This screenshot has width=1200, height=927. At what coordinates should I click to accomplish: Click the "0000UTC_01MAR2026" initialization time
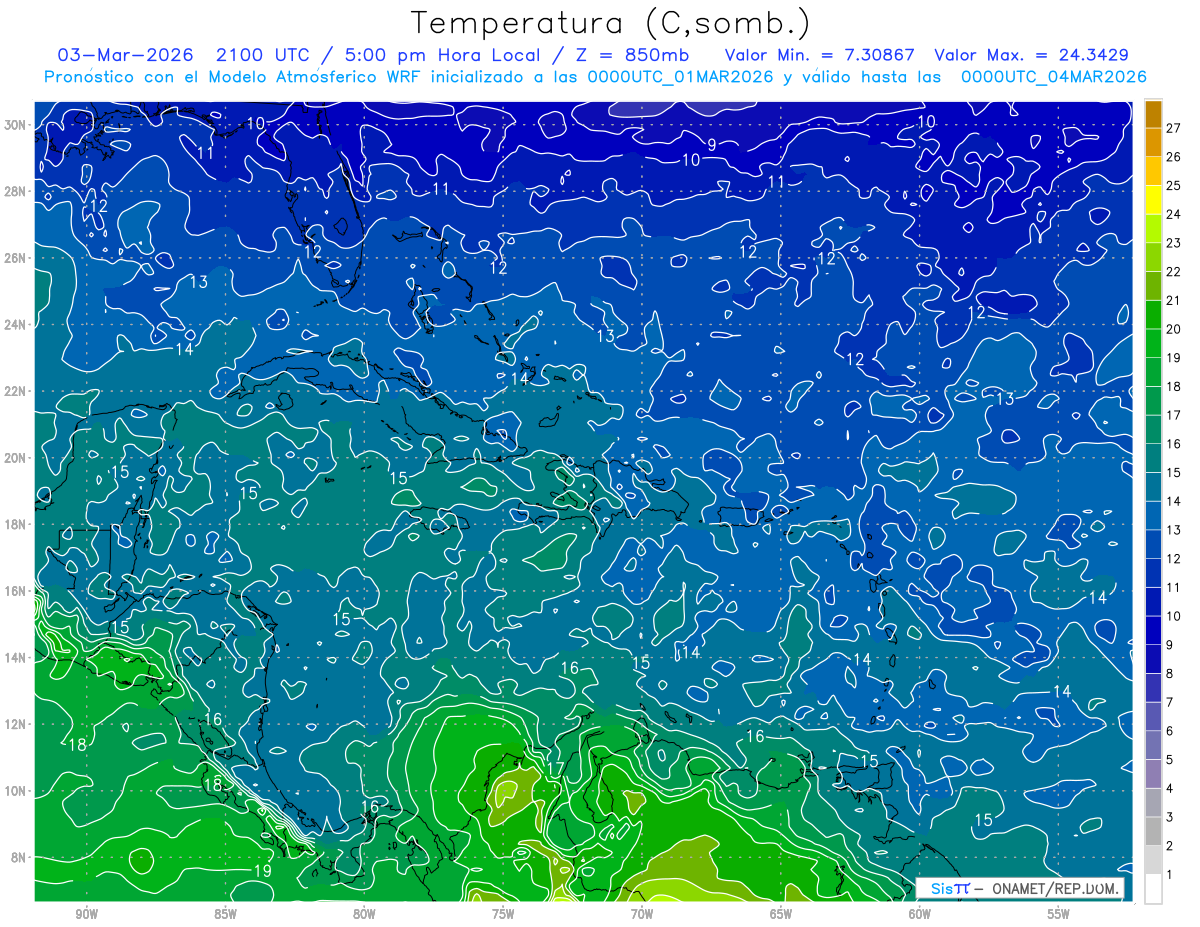tap(680, 76)
